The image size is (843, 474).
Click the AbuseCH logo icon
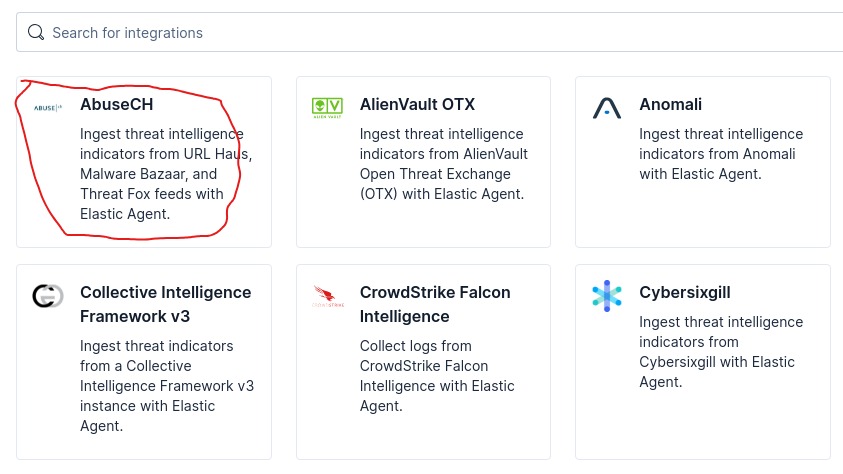[x=48, y=108]
